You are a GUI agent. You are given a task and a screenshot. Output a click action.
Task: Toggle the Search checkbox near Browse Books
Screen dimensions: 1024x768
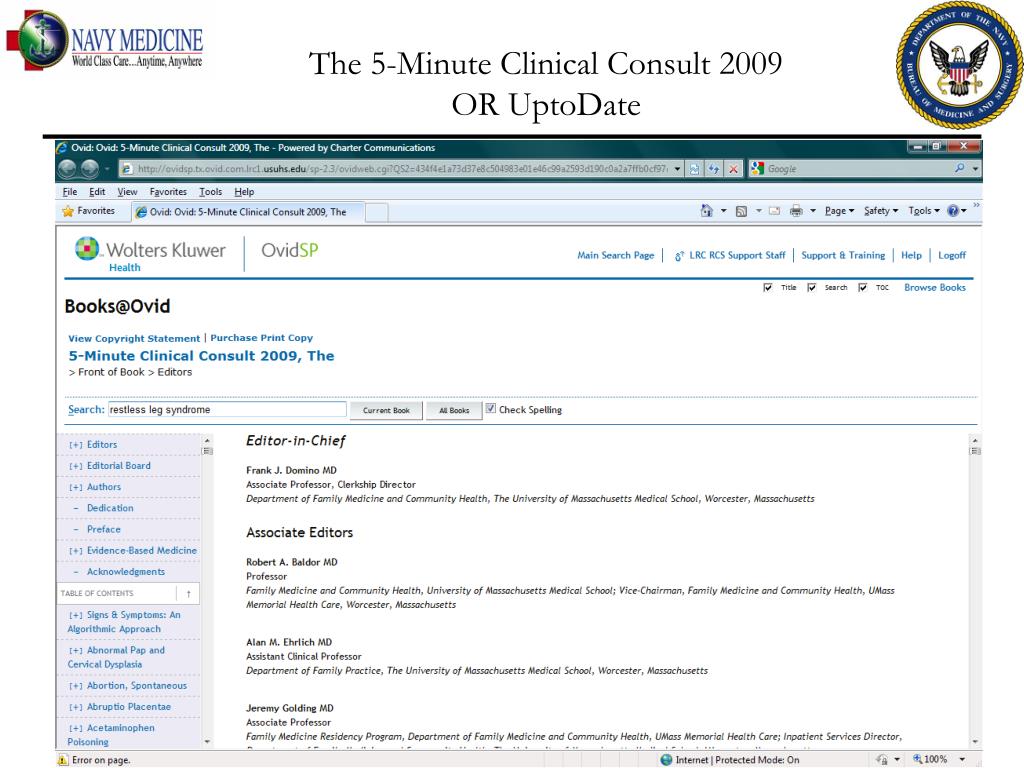(x=811, y=287)
